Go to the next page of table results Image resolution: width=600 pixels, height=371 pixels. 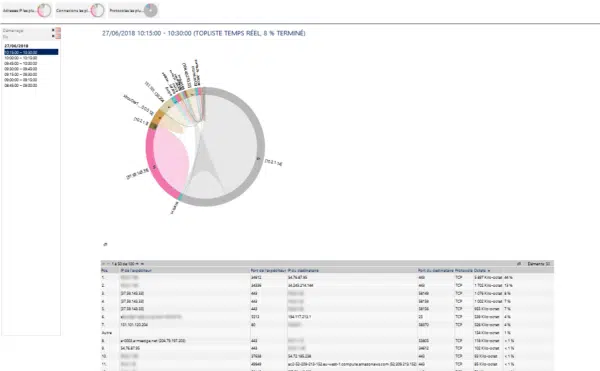tap(137, 264)
